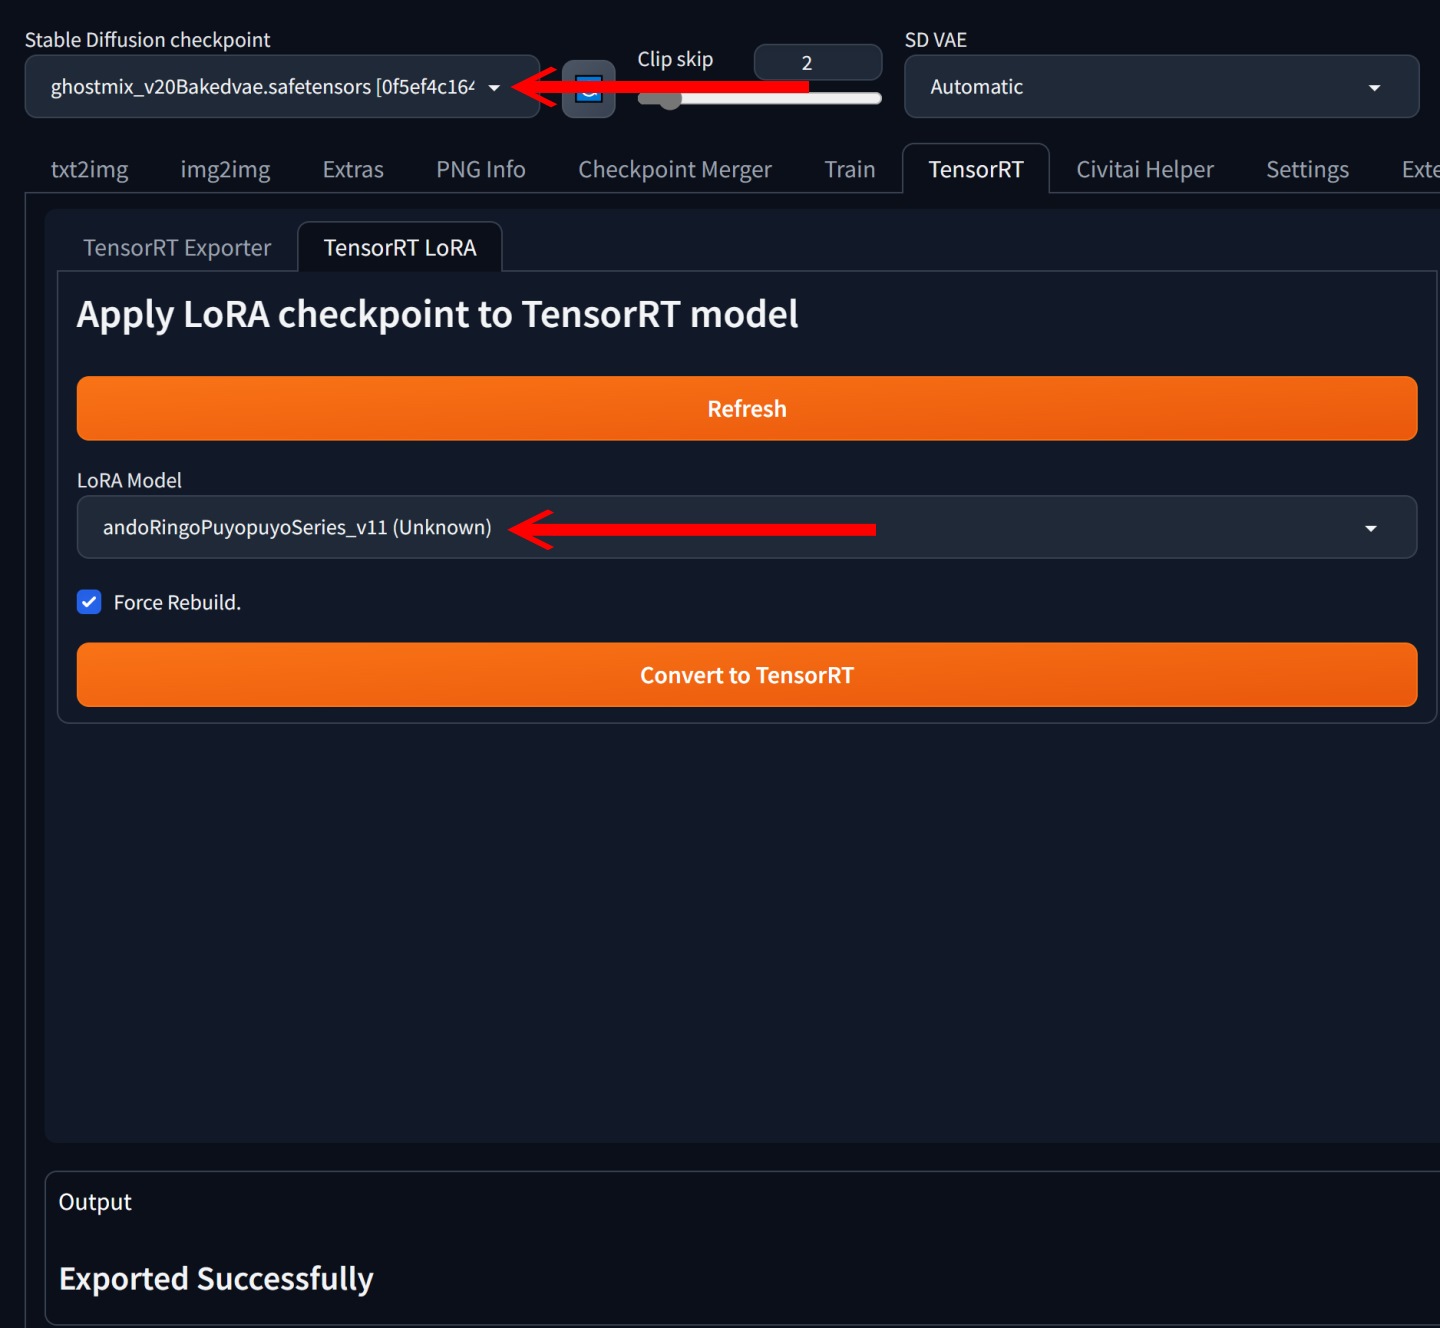1440x1328 pixels.
Task: Click the Convert to TensorRT button
Action: pos(746,675)
